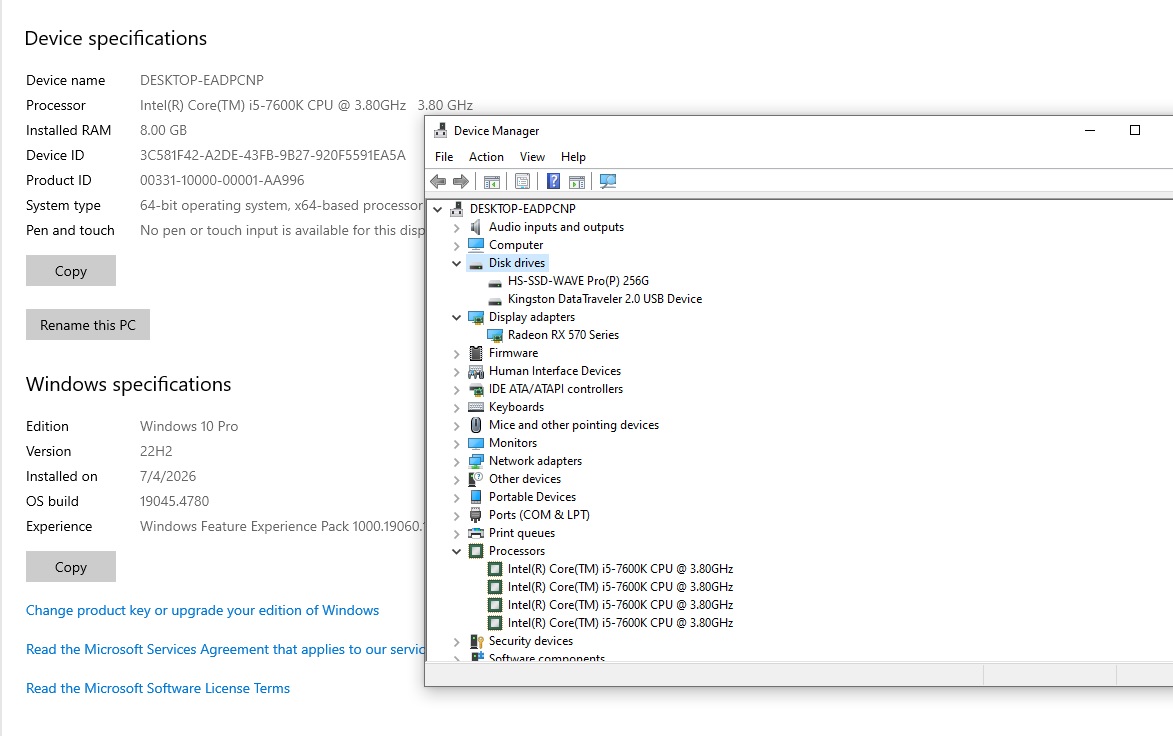Screen dimensions: 1173x736
Task: Click the Audio inputs and outputs speaker icon
Action: coord(476,227)
